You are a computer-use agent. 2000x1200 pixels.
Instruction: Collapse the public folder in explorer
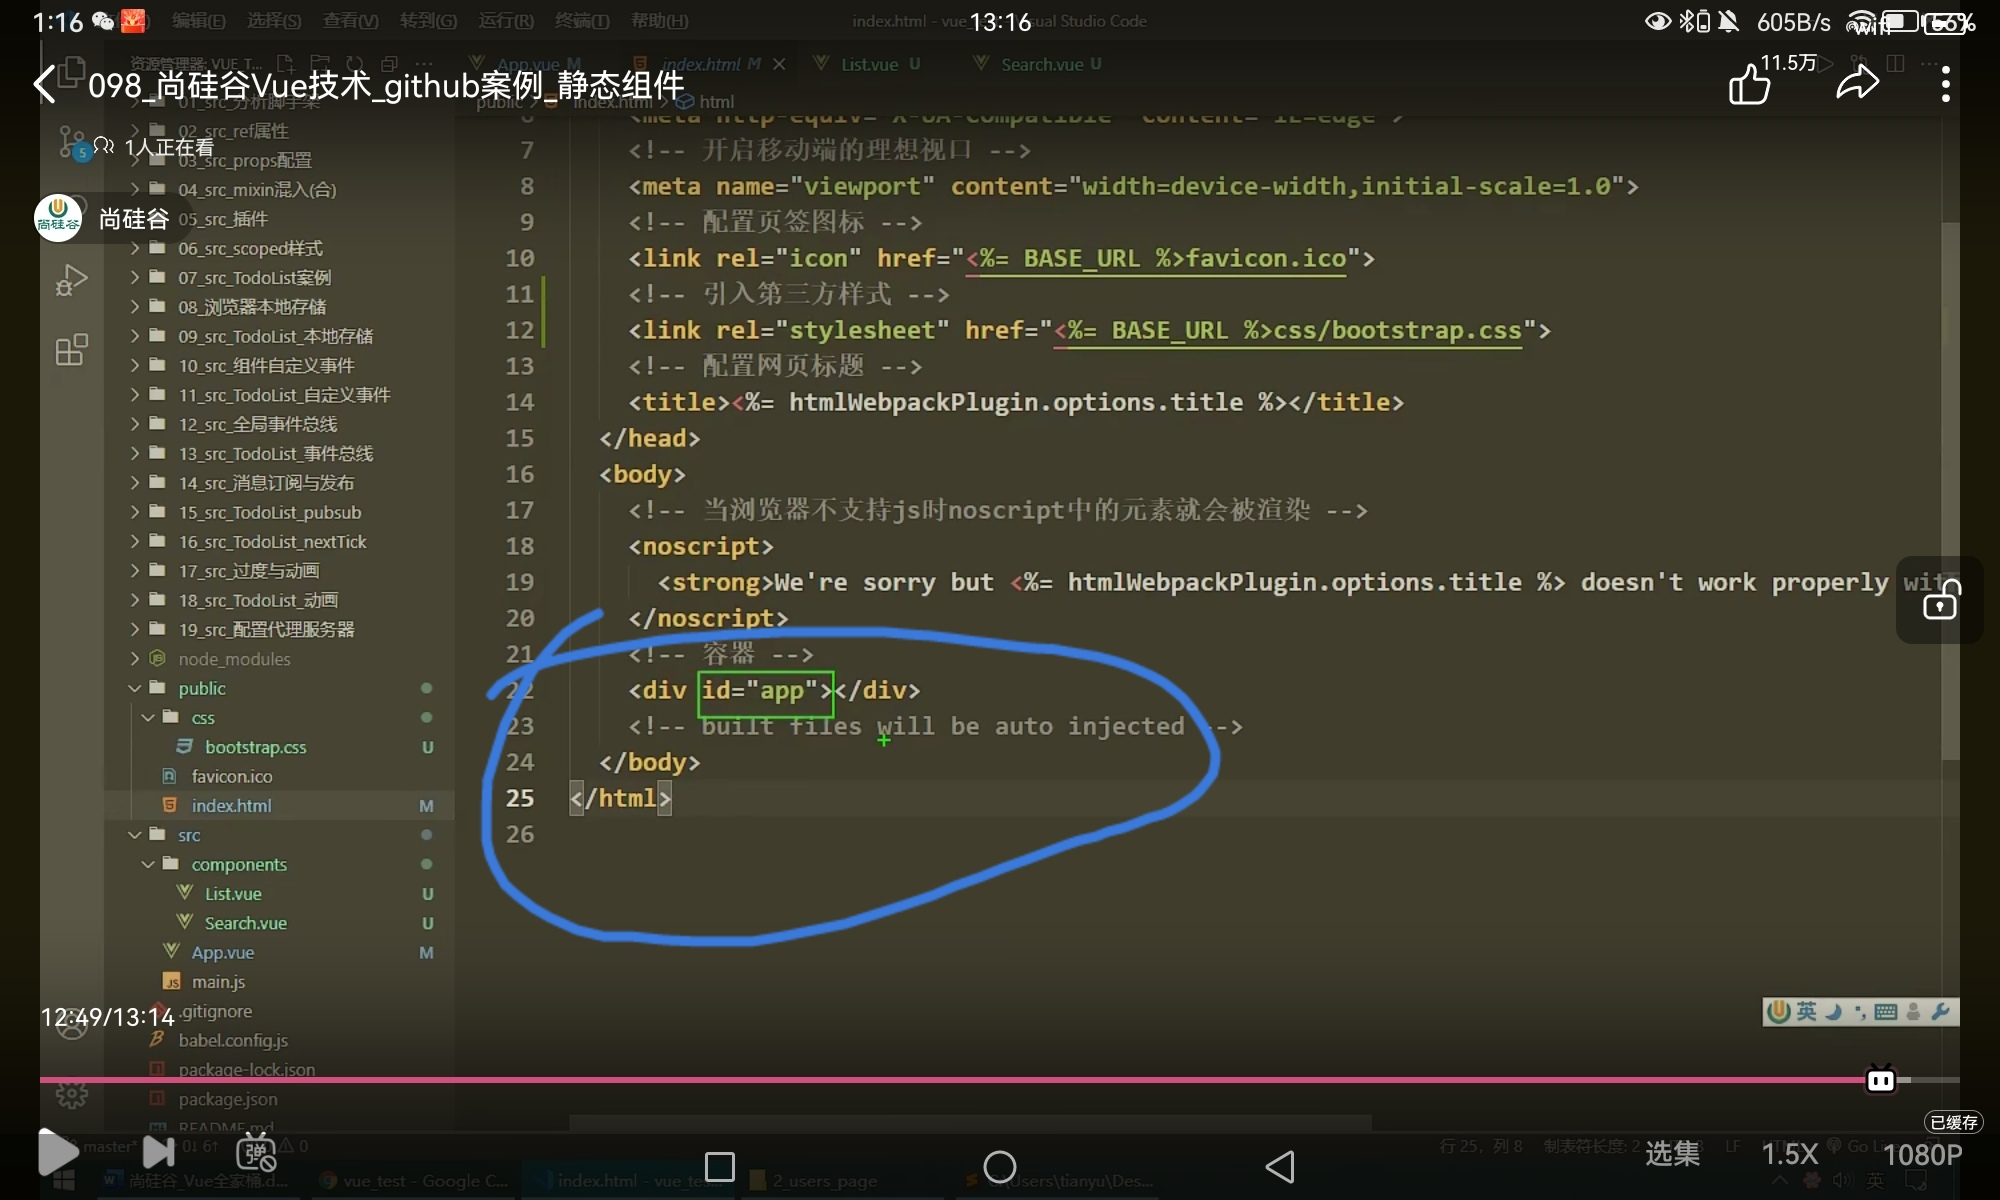click(201, 688)
